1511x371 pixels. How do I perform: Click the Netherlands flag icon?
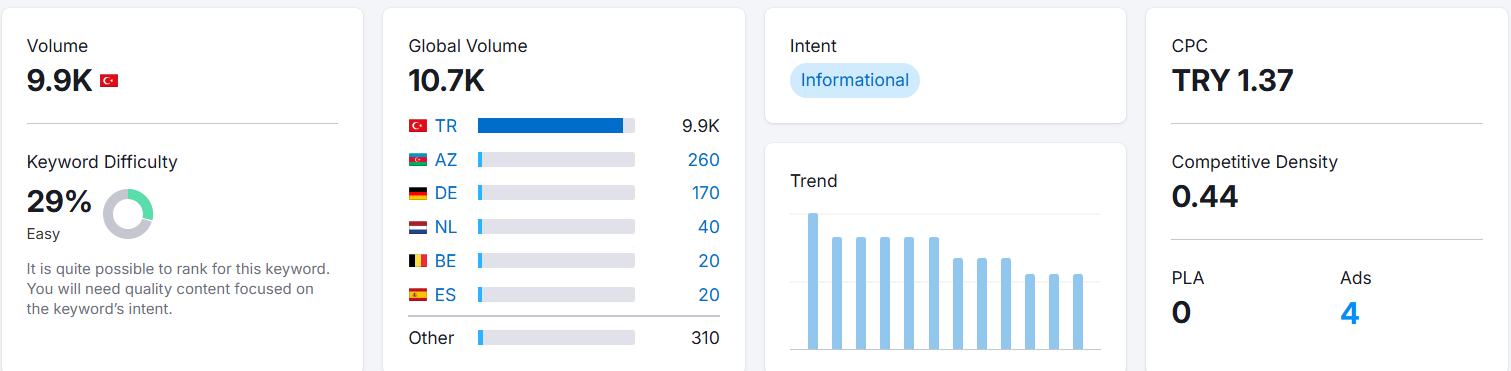pyautogui.click(x=418, y=227)
